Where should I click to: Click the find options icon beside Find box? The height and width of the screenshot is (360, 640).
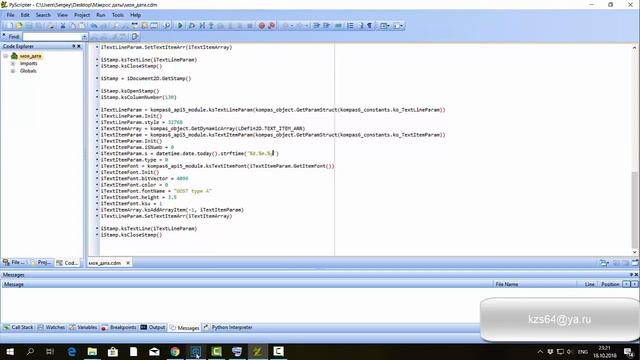134,36
